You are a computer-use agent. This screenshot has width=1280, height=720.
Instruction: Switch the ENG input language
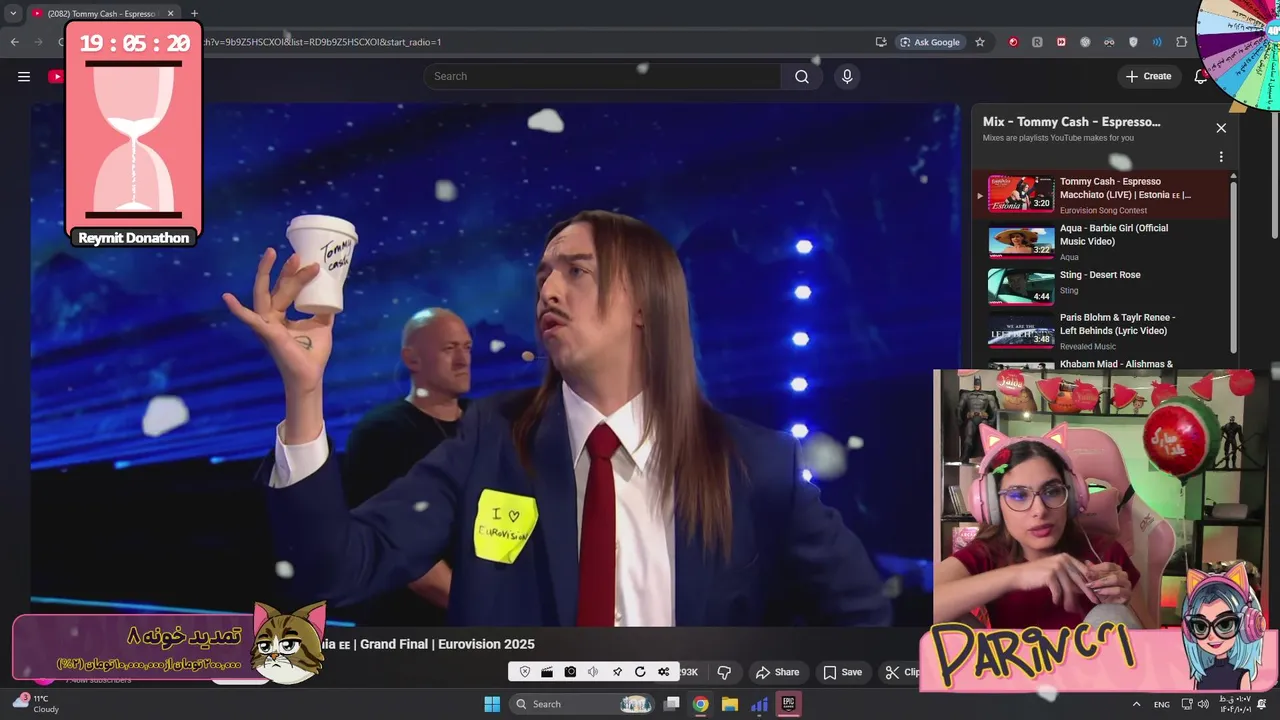1162,704
